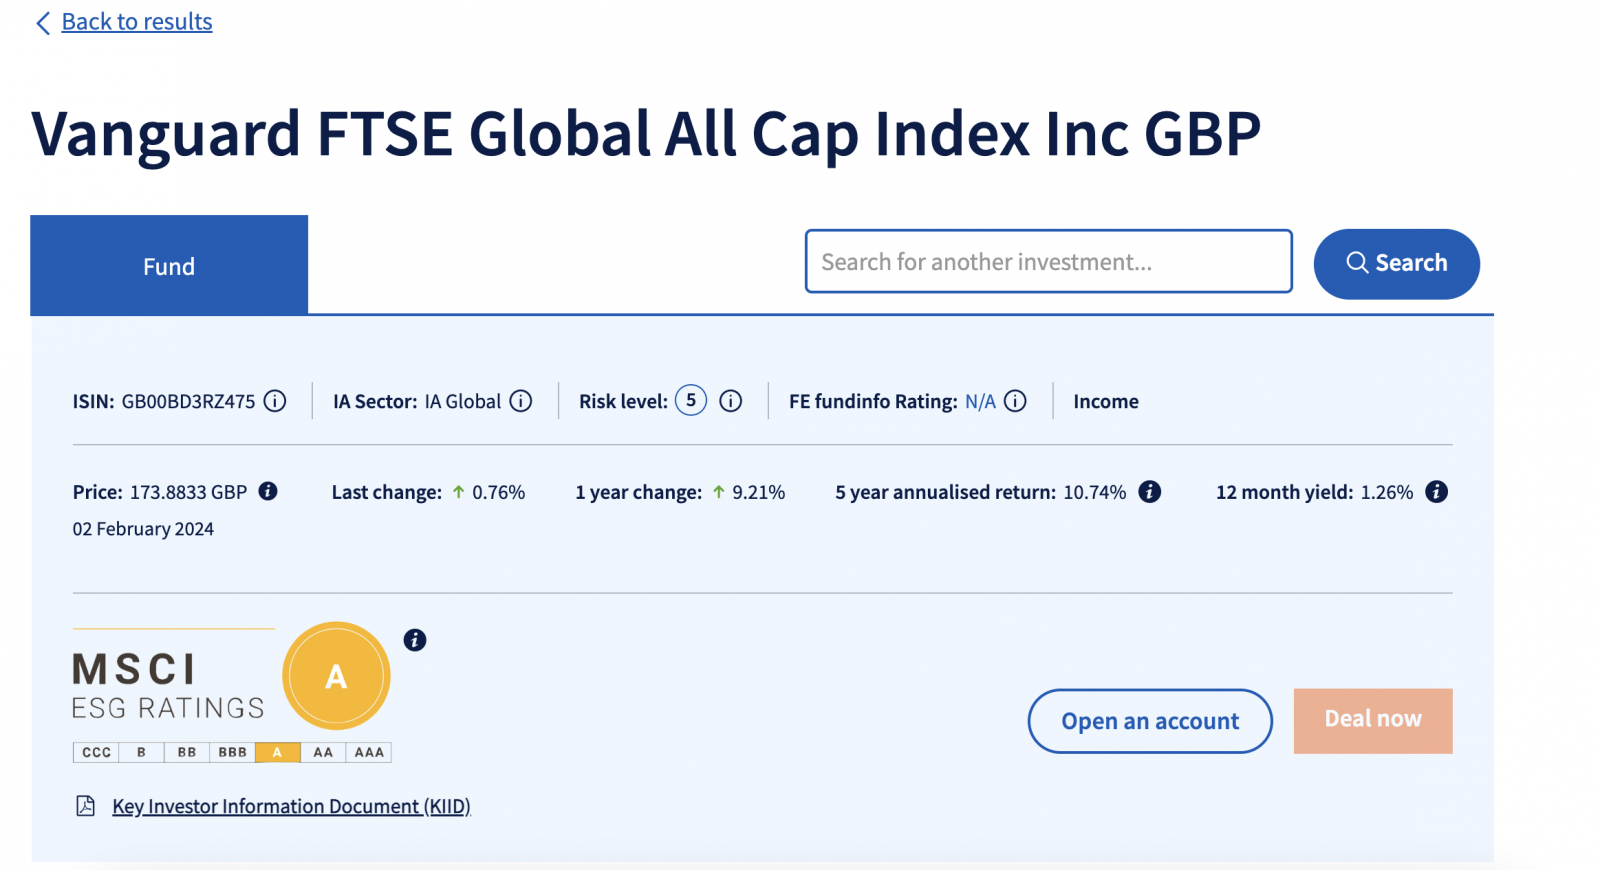Viewport: 1600px width, 870px height.
Task: Click the IA Global sector value
Action: pyautogui.click(x=463, y=402)
